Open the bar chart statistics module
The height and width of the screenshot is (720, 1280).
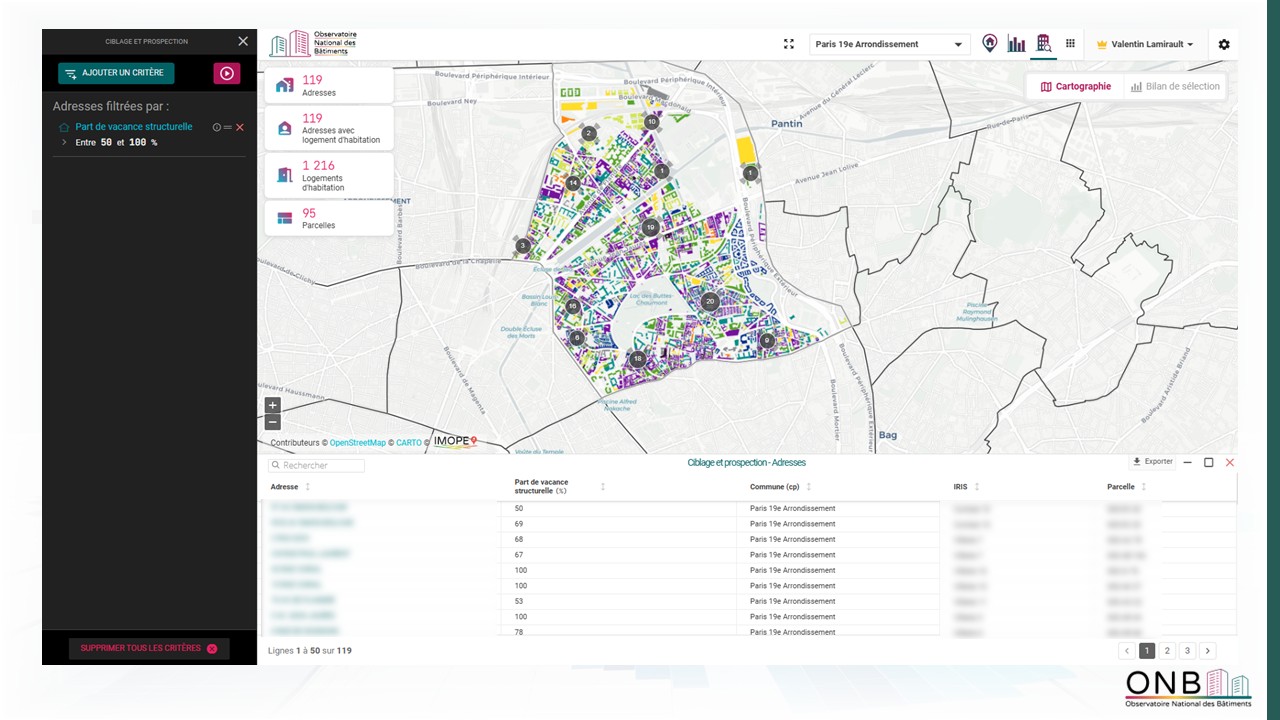click(1016, 44)
